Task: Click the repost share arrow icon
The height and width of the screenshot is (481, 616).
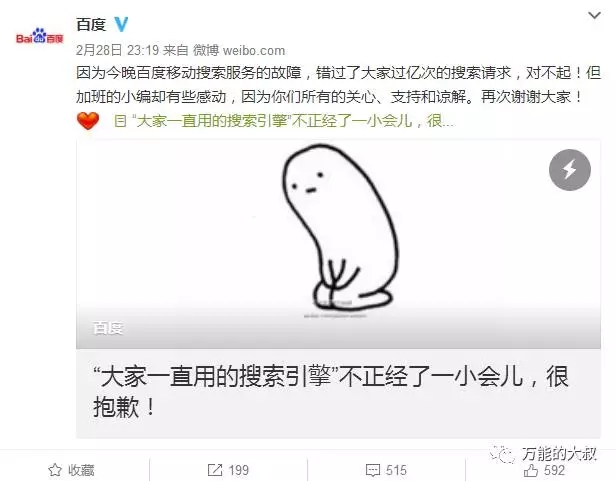Action: 215,470
